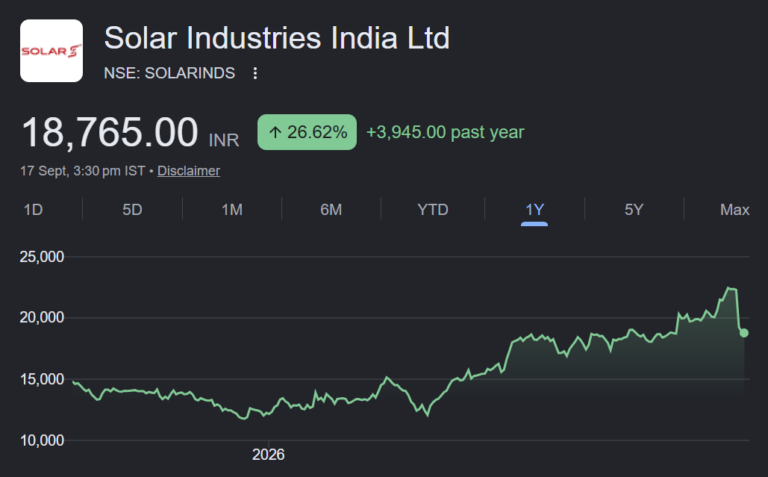
Task: Select the 5D time range tab
Action: click(132, 210)
